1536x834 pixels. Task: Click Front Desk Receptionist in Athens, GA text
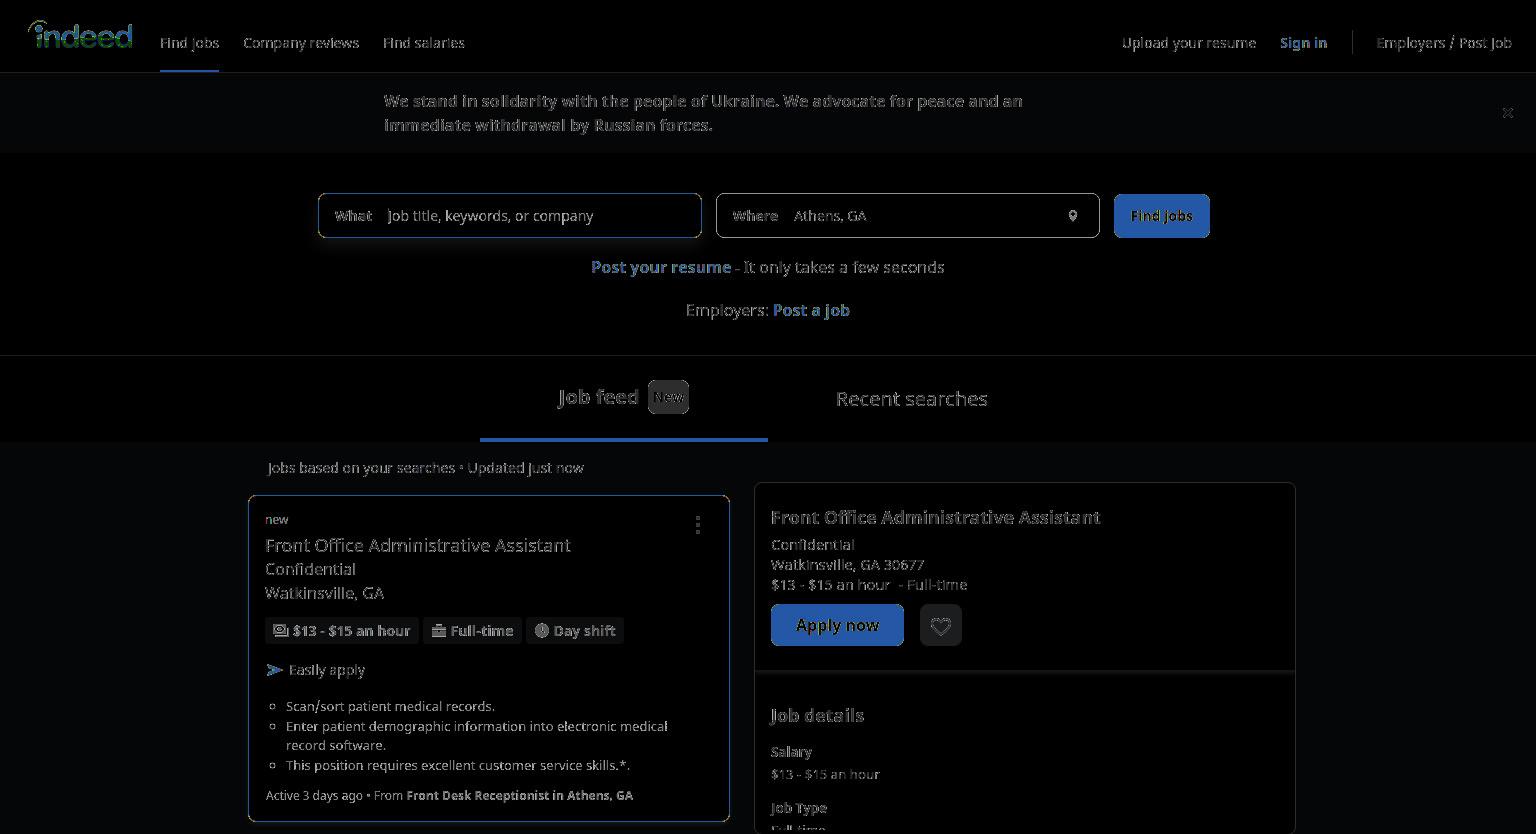(519, 795)
